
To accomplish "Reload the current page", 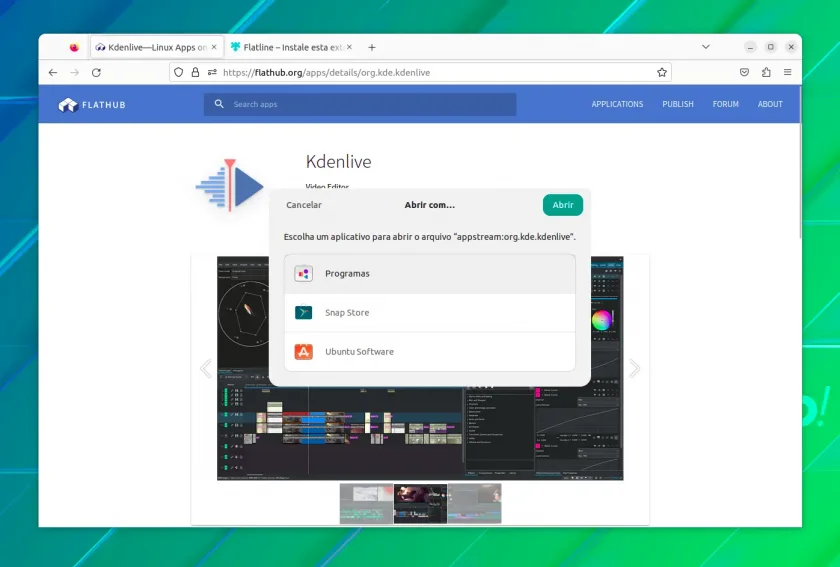I will tap(96, 72).
